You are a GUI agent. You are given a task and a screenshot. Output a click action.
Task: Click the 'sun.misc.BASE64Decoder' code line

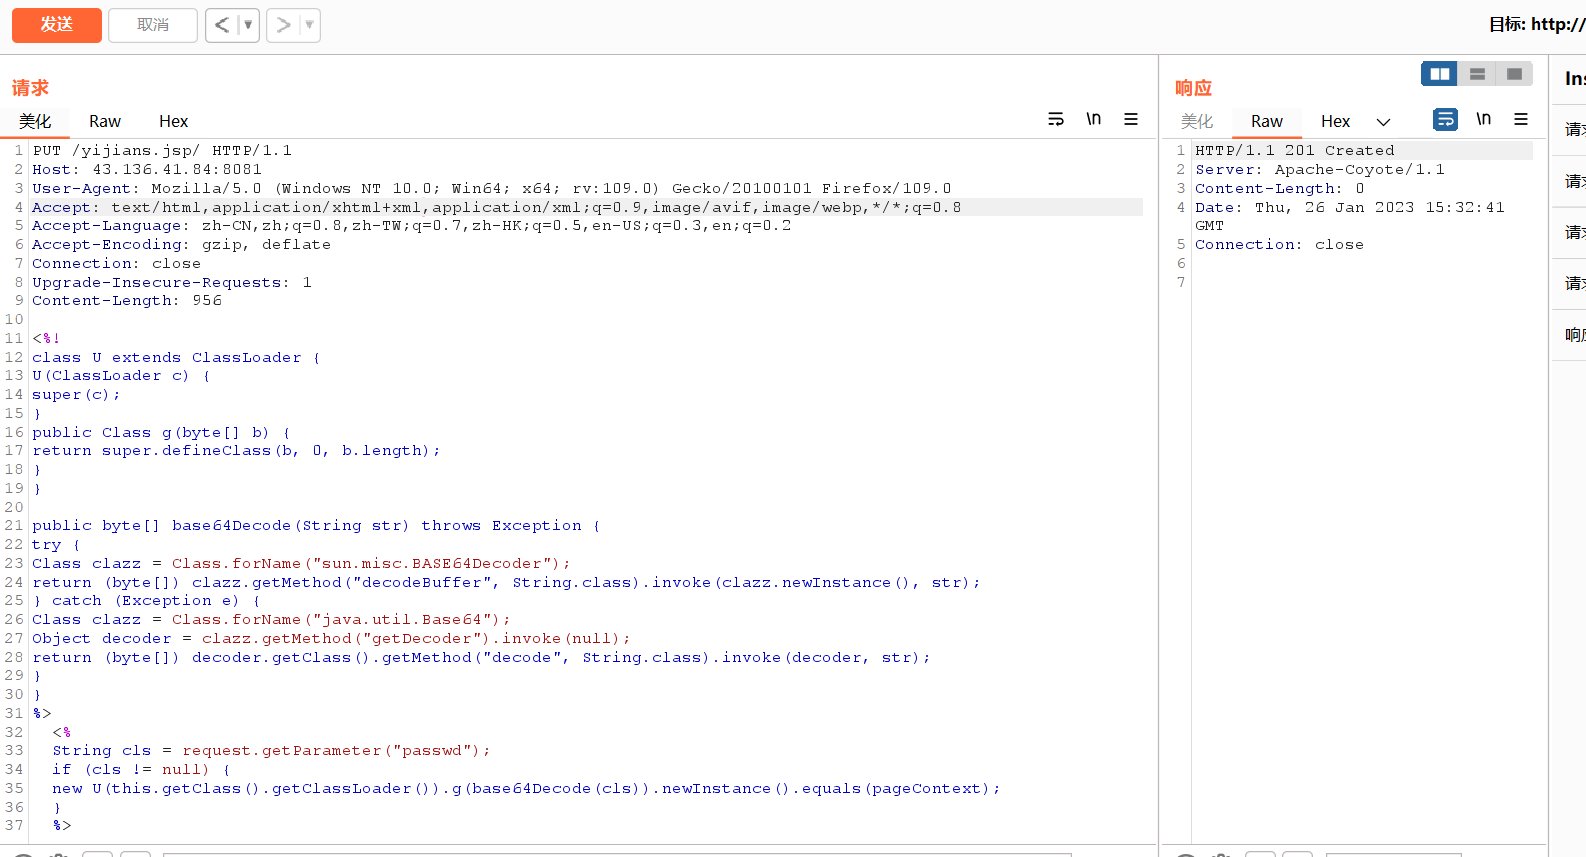pos(301,564)
